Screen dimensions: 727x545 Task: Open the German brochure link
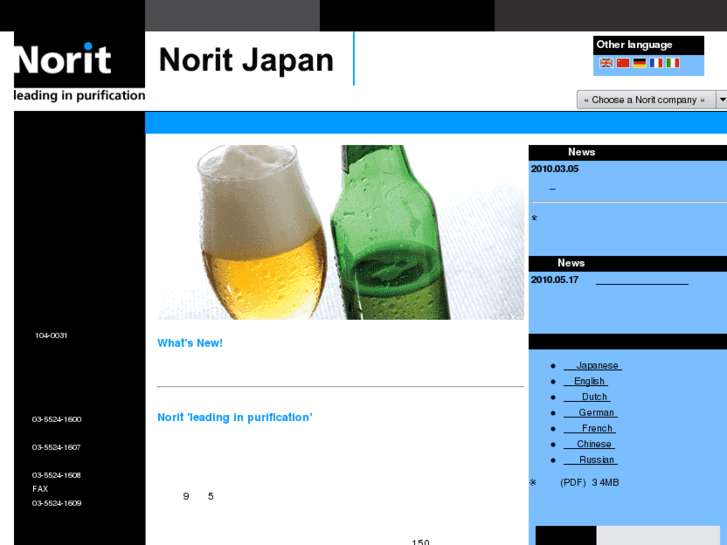[590, 413]
